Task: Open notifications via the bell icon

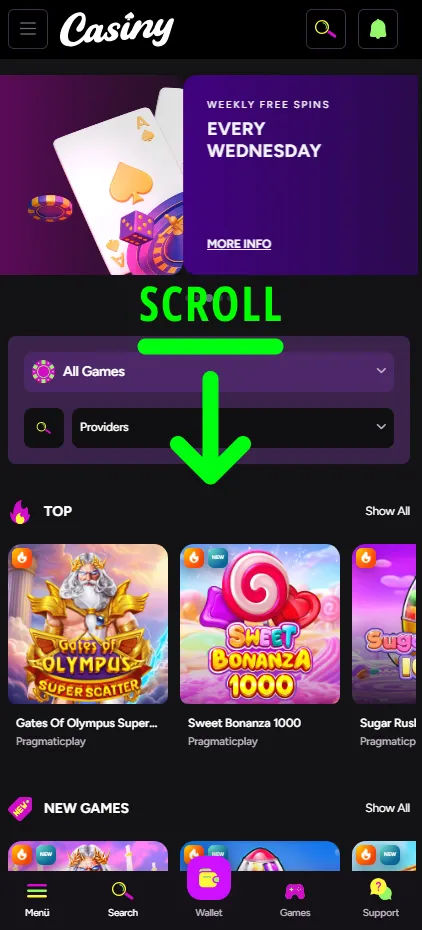Action: (378, 28)
